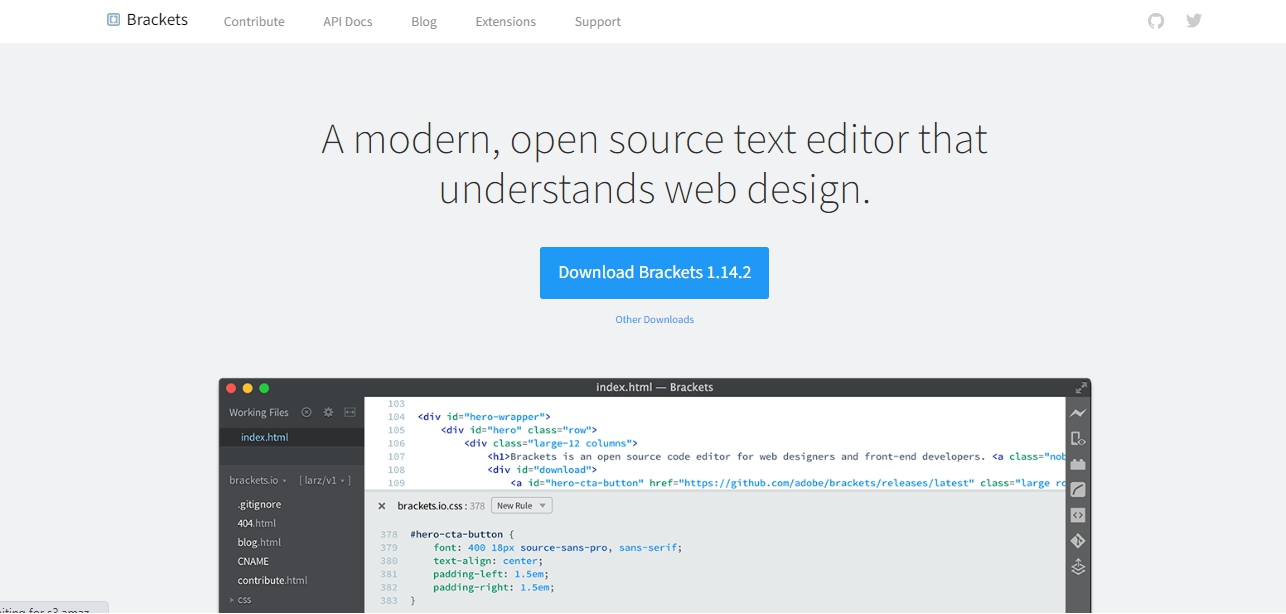
Task: Click line number 109 in the gutter
Action: [x=396, y=483]
